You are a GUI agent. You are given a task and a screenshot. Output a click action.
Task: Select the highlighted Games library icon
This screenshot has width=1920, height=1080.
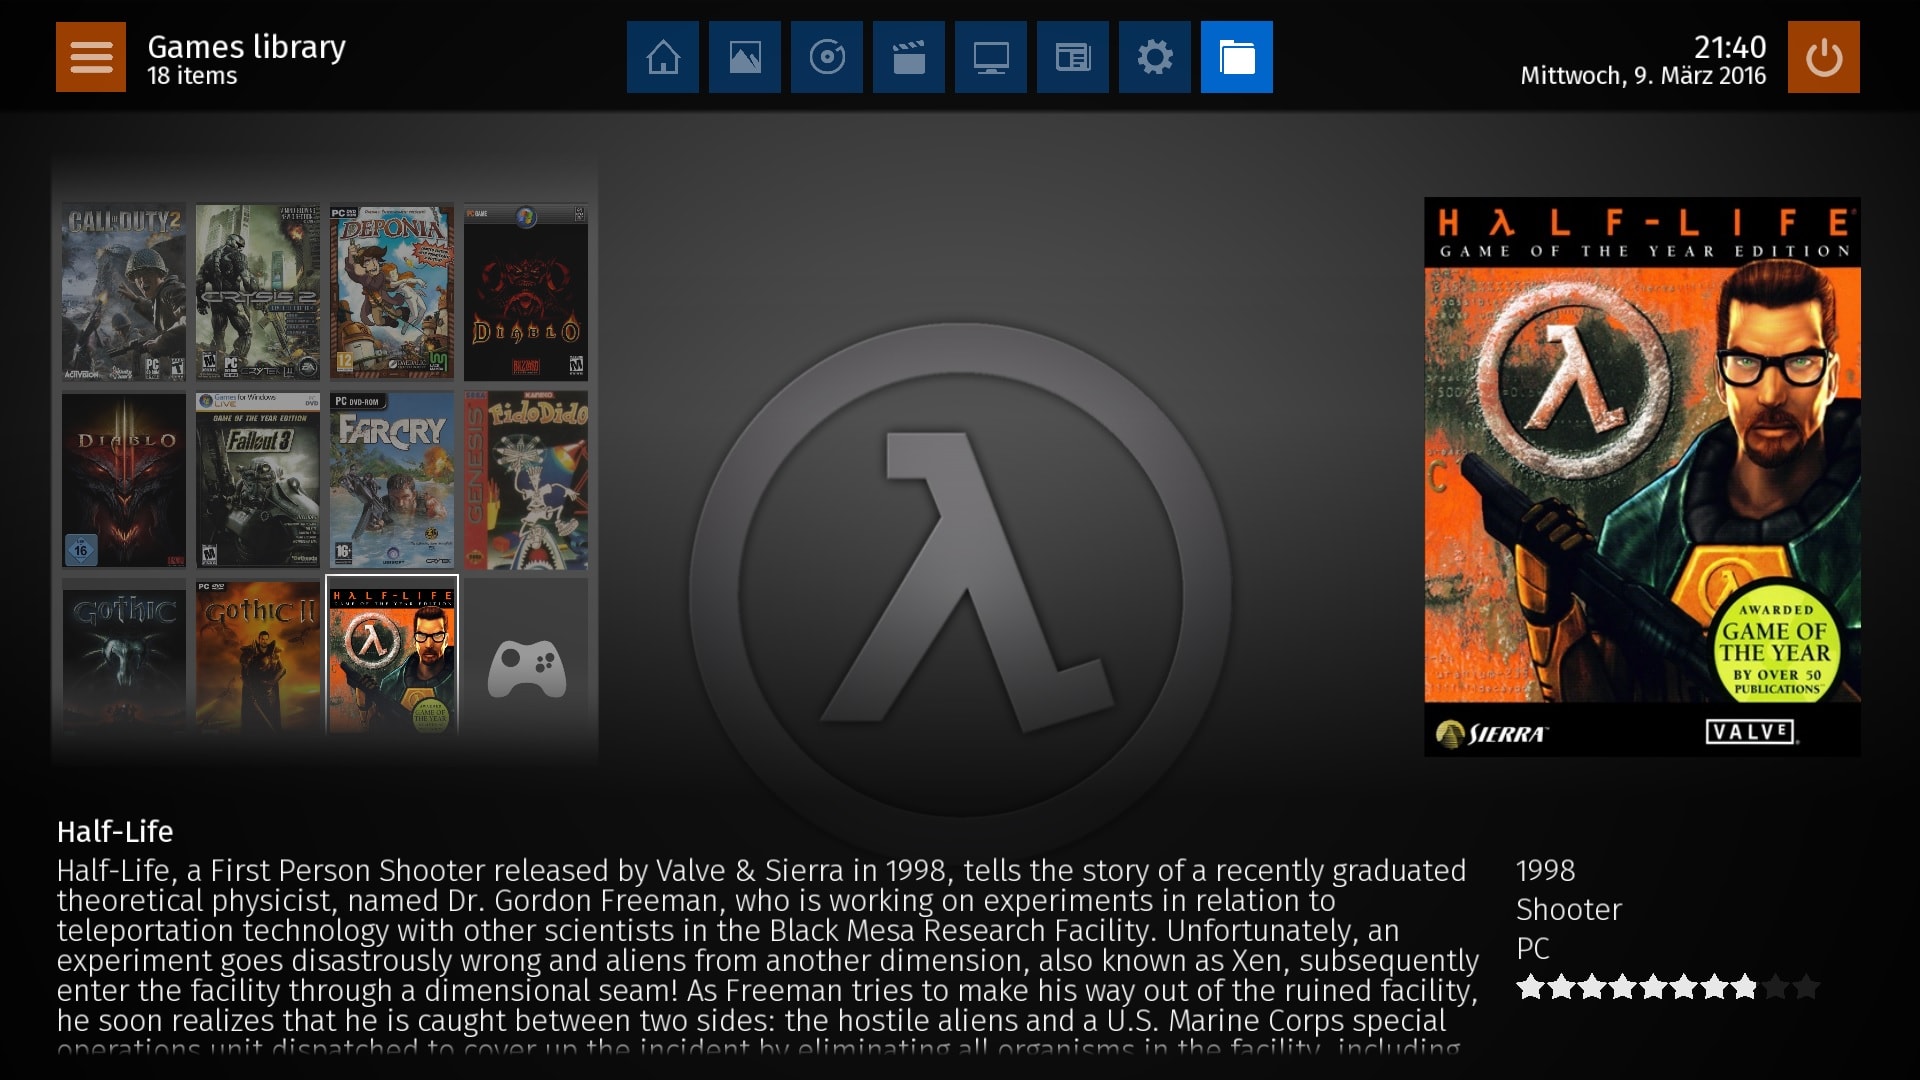point(1237,57)
